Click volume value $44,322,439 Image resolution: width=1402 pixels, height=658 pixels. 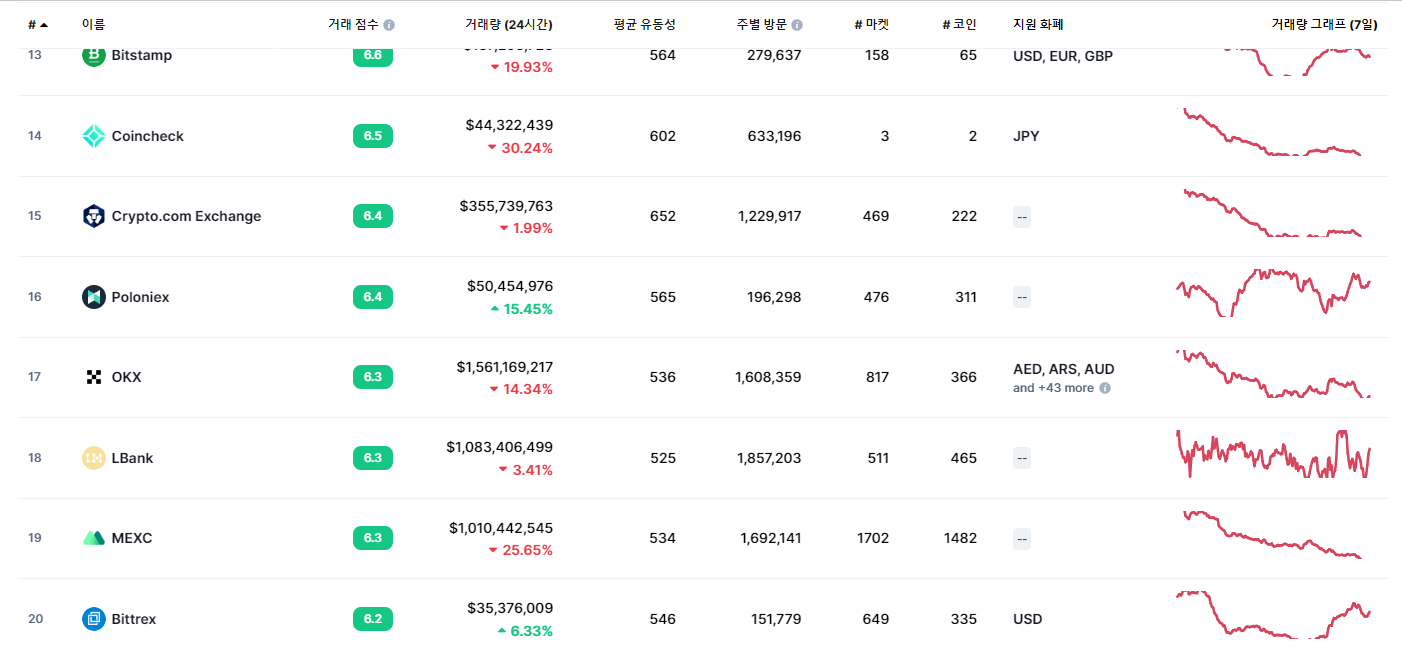(x=509, y=125)
